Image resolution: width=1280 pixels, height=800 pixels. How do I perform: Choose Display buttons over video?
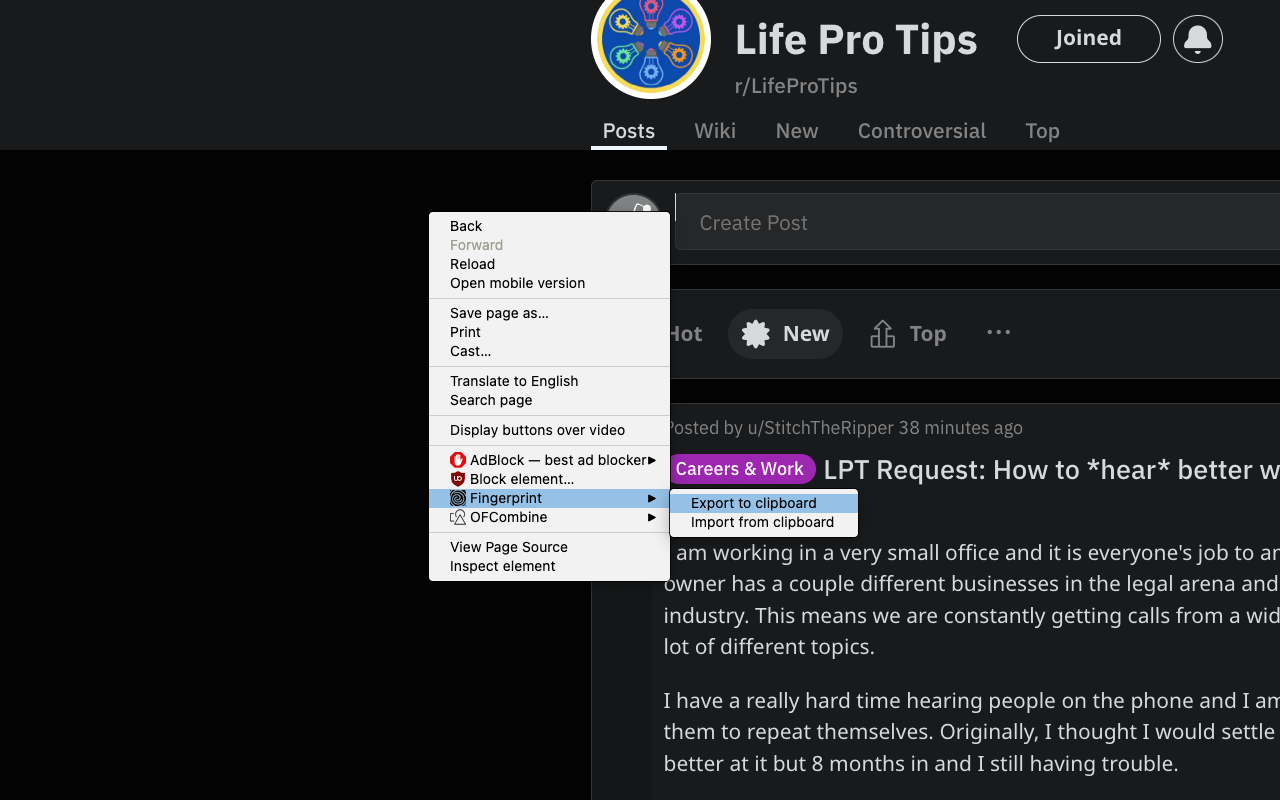(549, 430)
